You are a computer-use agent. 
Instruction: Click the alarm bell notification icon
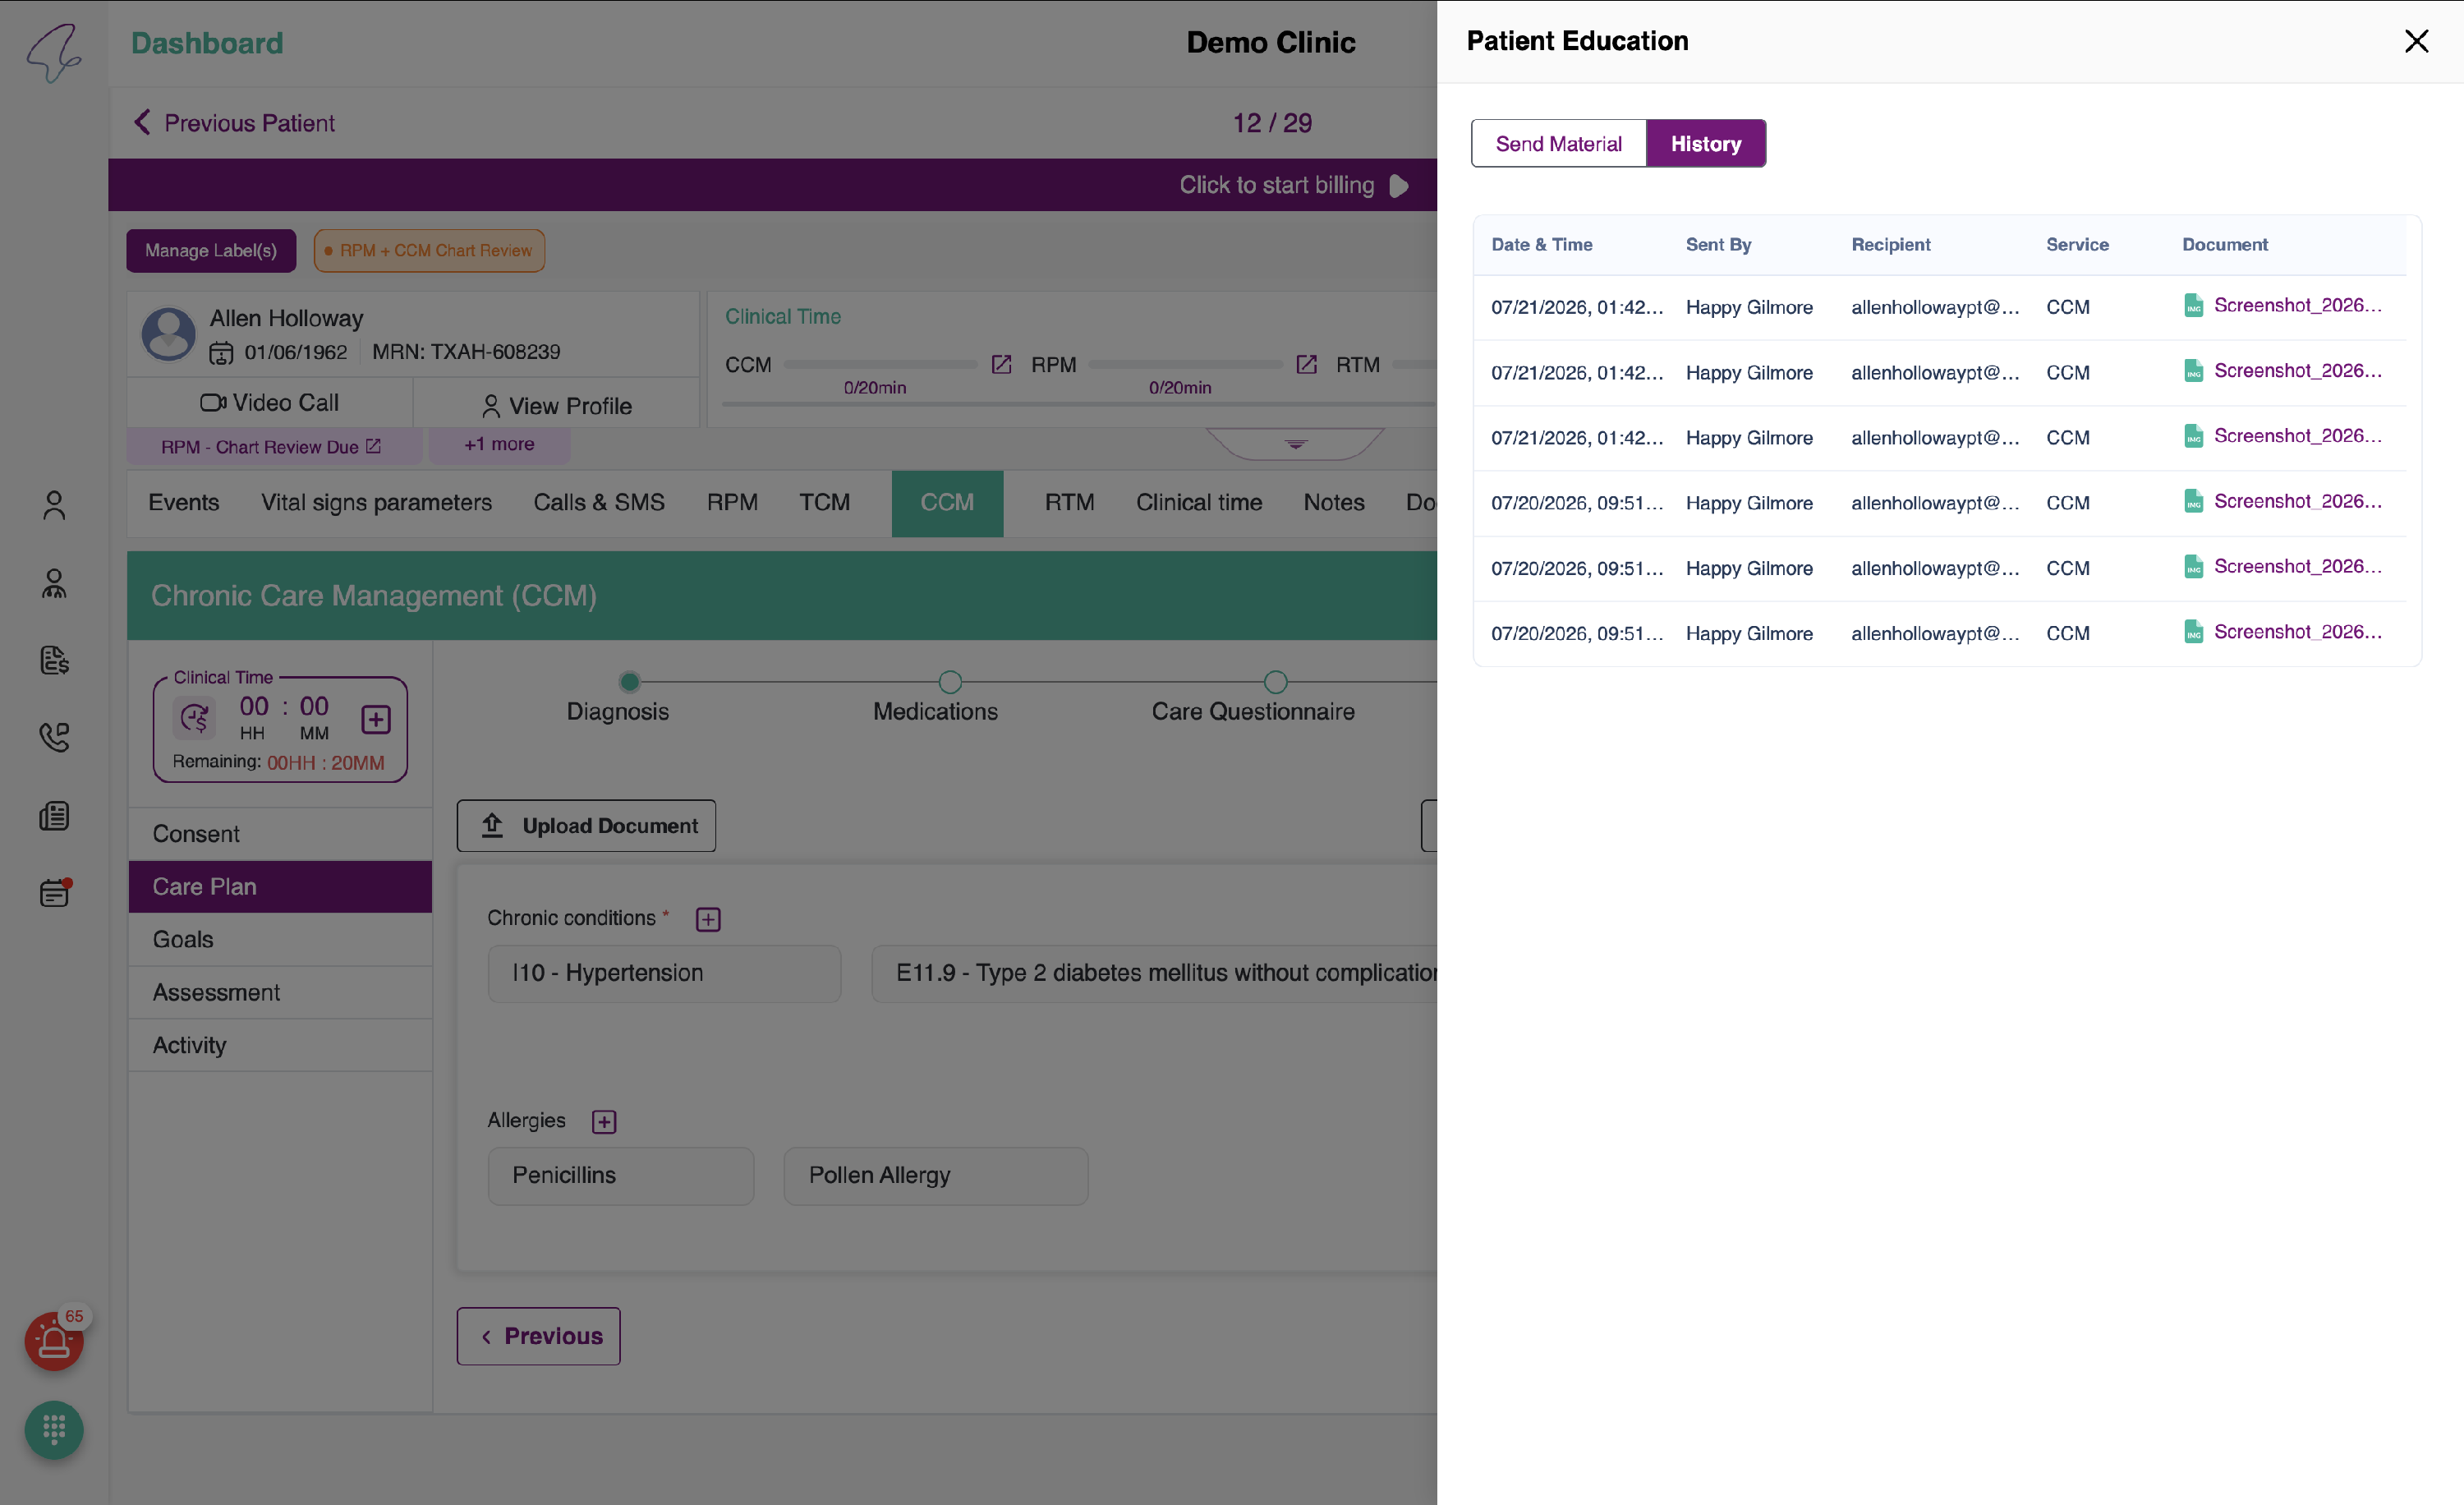tap(54, 1341)
